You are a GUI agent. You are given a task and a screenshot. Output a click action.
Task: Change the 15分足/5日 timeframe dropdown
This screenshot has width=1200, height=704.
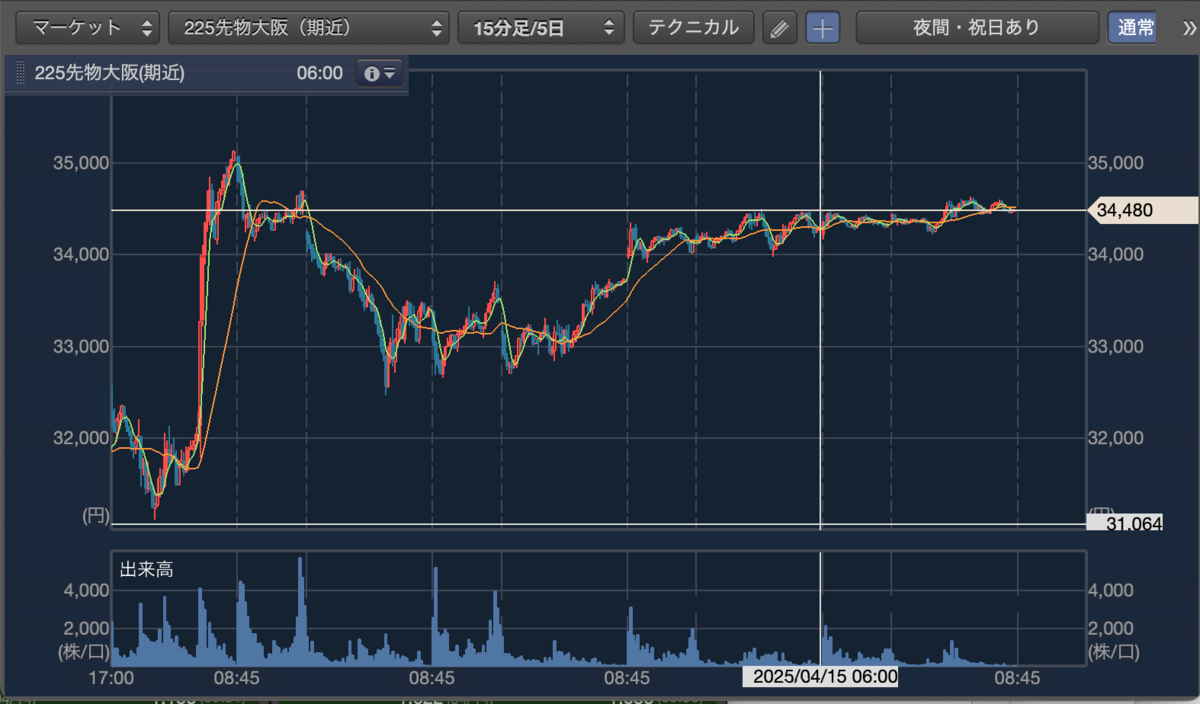(x=541, y=27)
